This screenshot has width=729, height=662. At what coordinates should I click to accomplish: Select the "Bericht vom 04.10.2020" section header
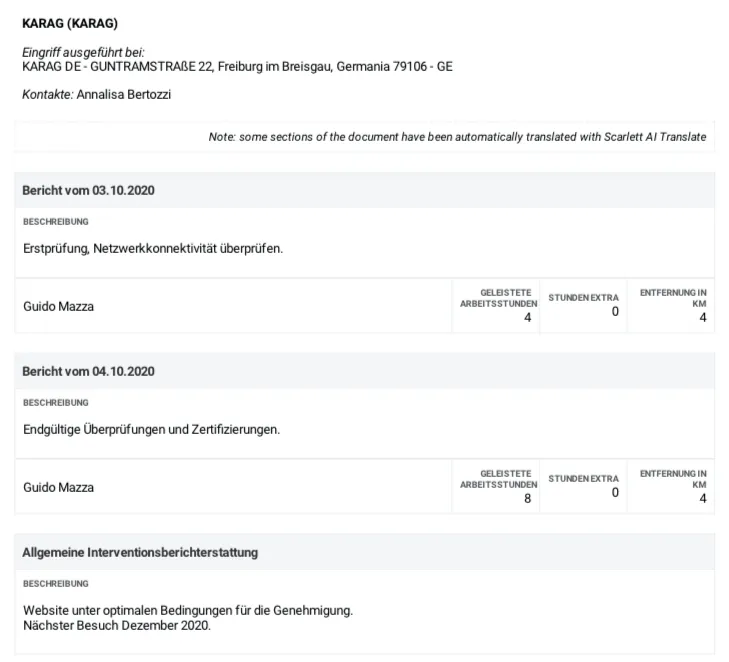[88, 371]
